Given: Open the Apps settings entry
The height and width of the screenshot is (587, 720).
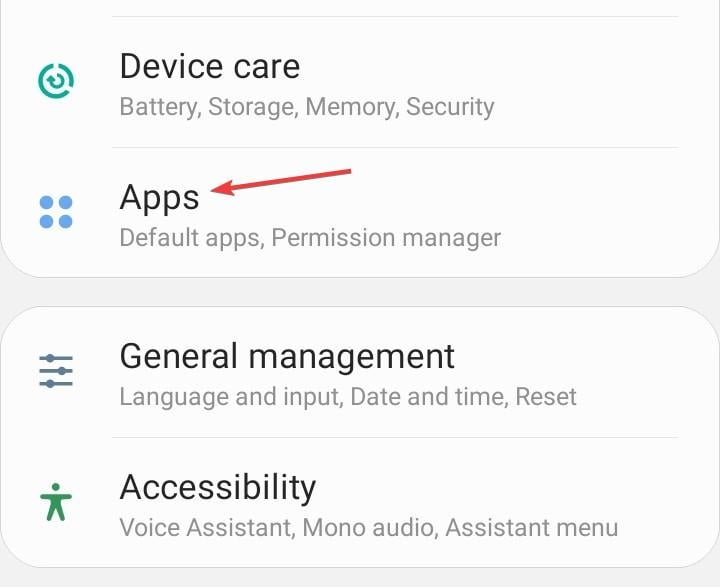Looking at the screenshot, I should click(159, 196).
